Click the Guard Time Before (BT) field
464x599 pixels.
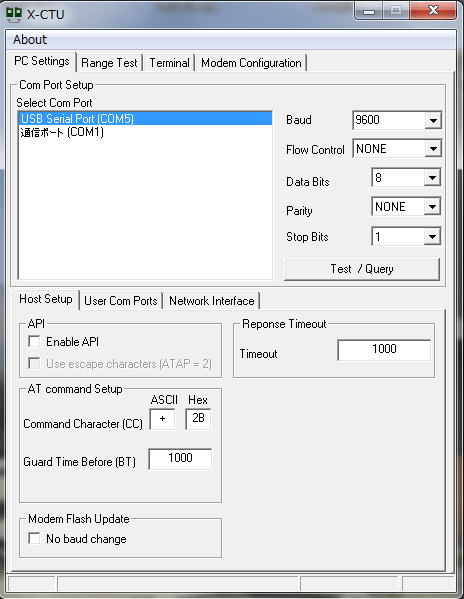click(180, 458)
